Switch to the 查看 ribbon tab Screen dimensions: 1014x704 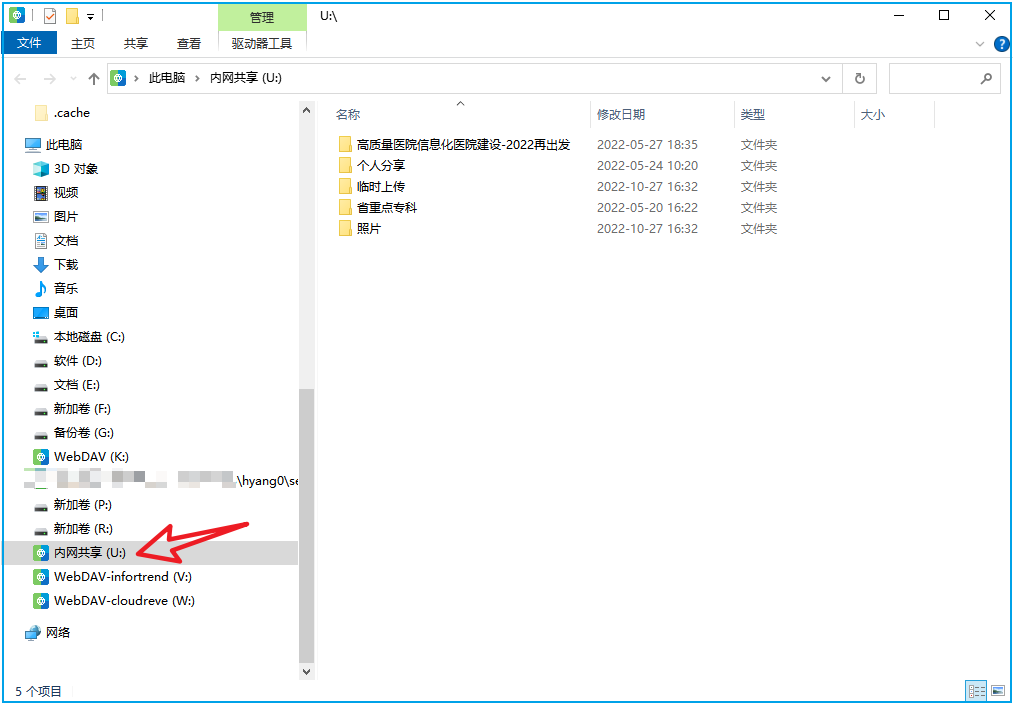pos(189,43)
